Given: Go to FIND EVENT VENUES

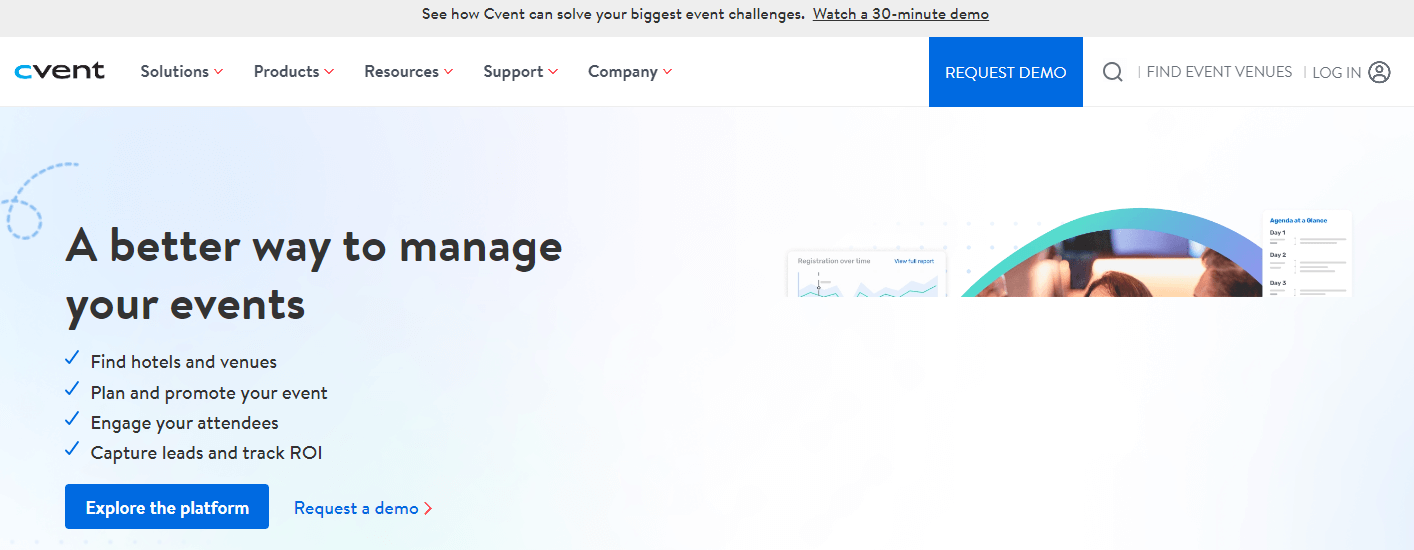Looking at the screenshot, I should pos(1219,72).
